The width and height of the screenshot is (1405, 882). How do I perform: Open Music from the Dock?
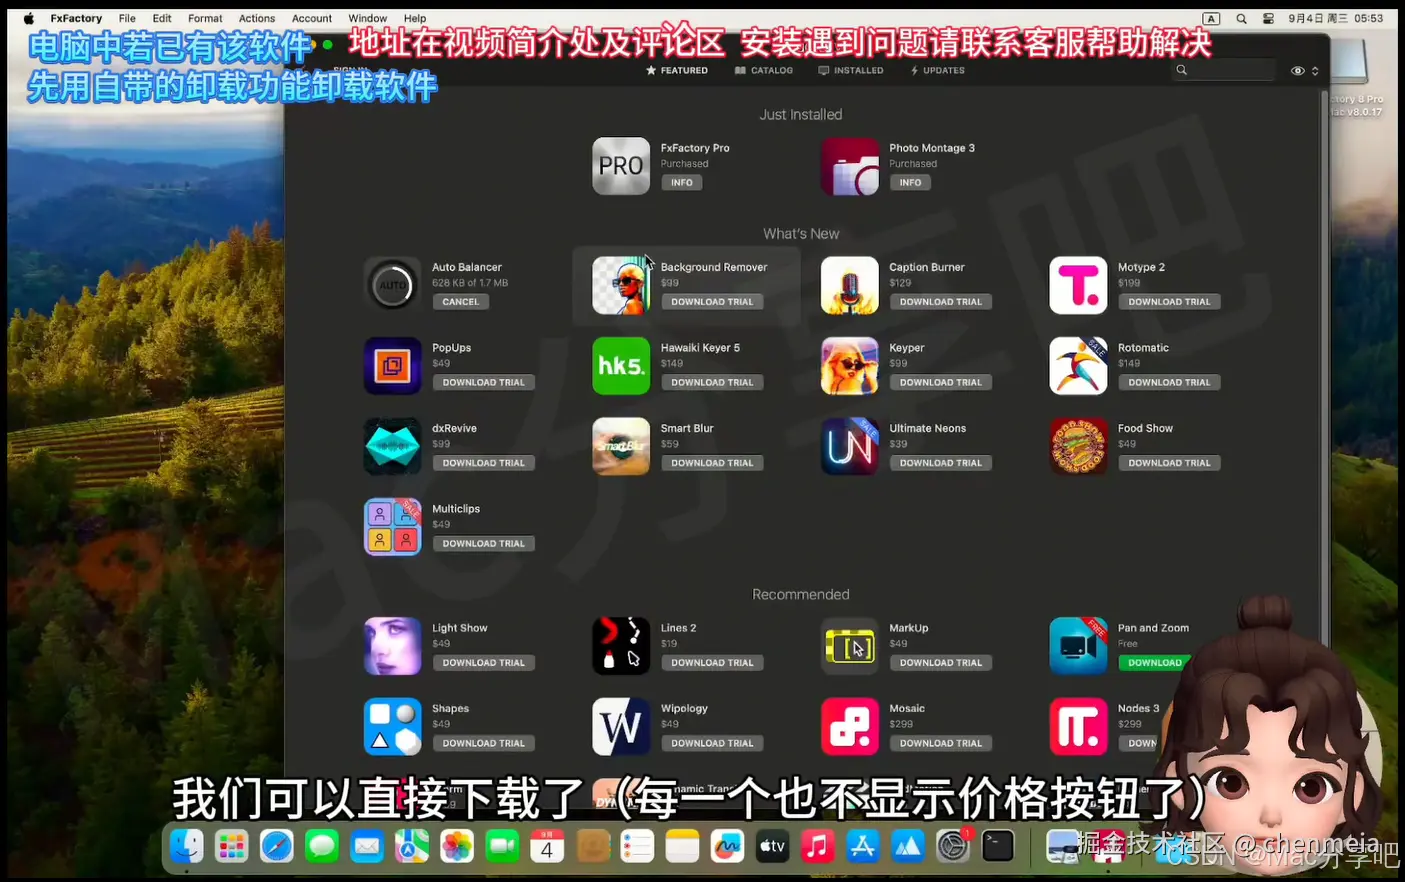818,845
